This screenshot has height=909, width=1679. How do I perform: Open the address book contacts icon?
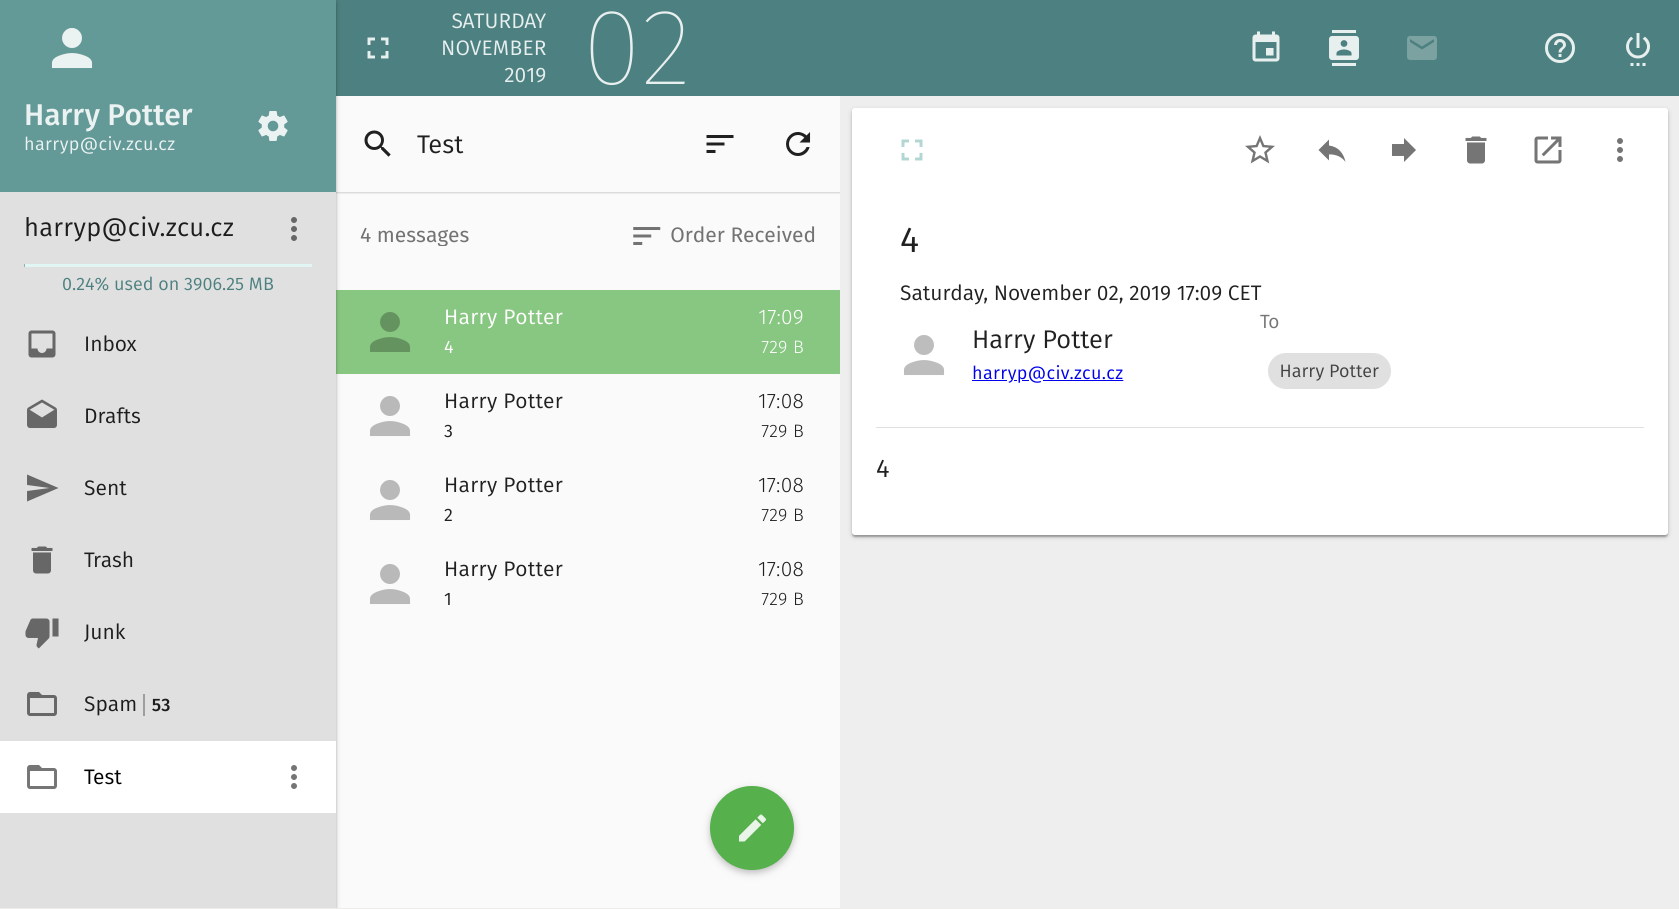pos(1343,48)
